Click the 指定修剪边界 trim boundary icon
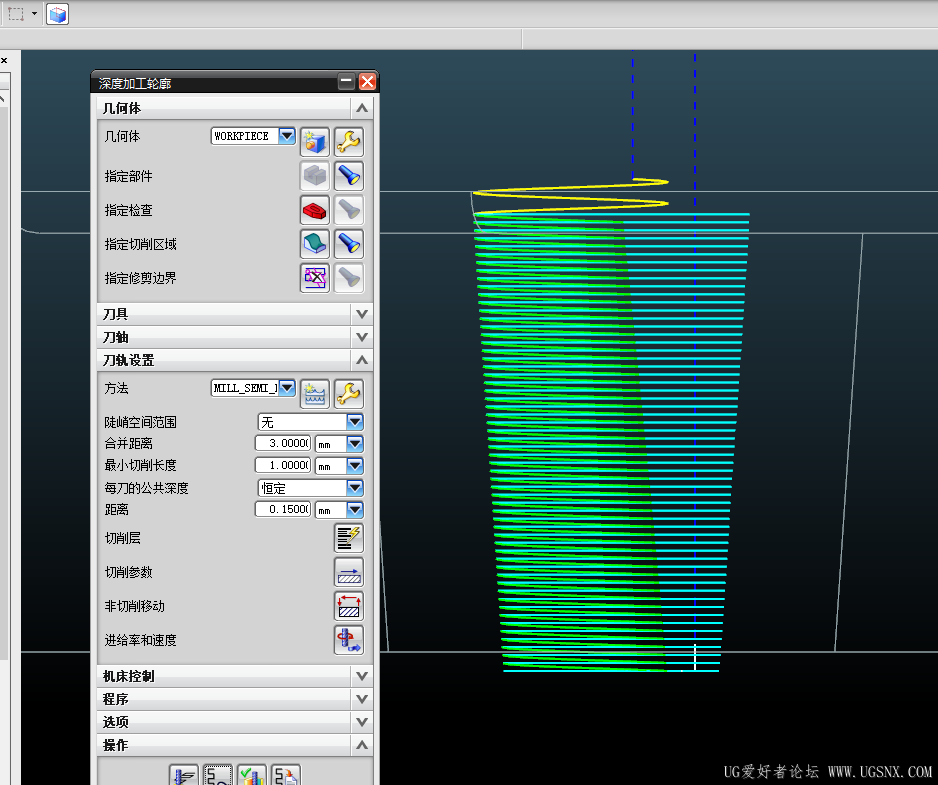Image resolution: width=938 pixels, height=785 pixels. click(315, 278)
